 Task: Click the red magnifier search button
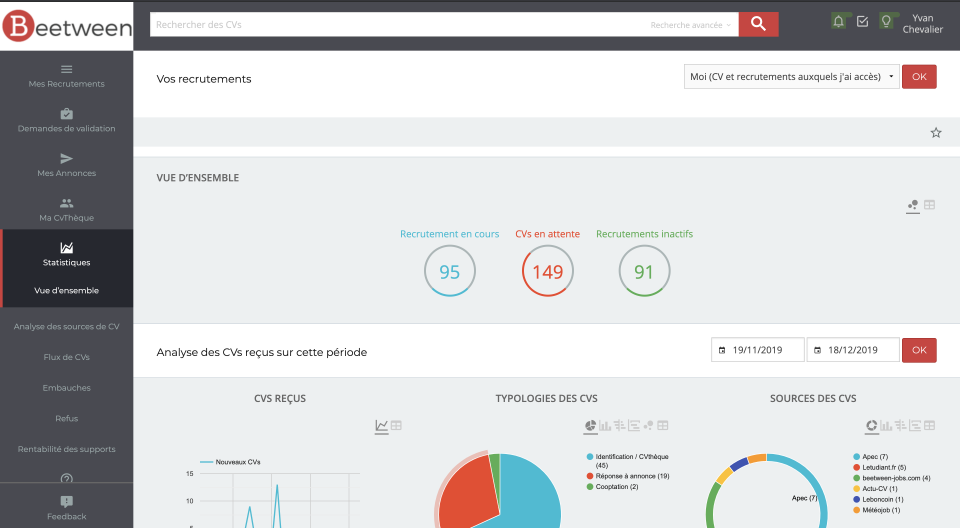[x=758, y=25]
